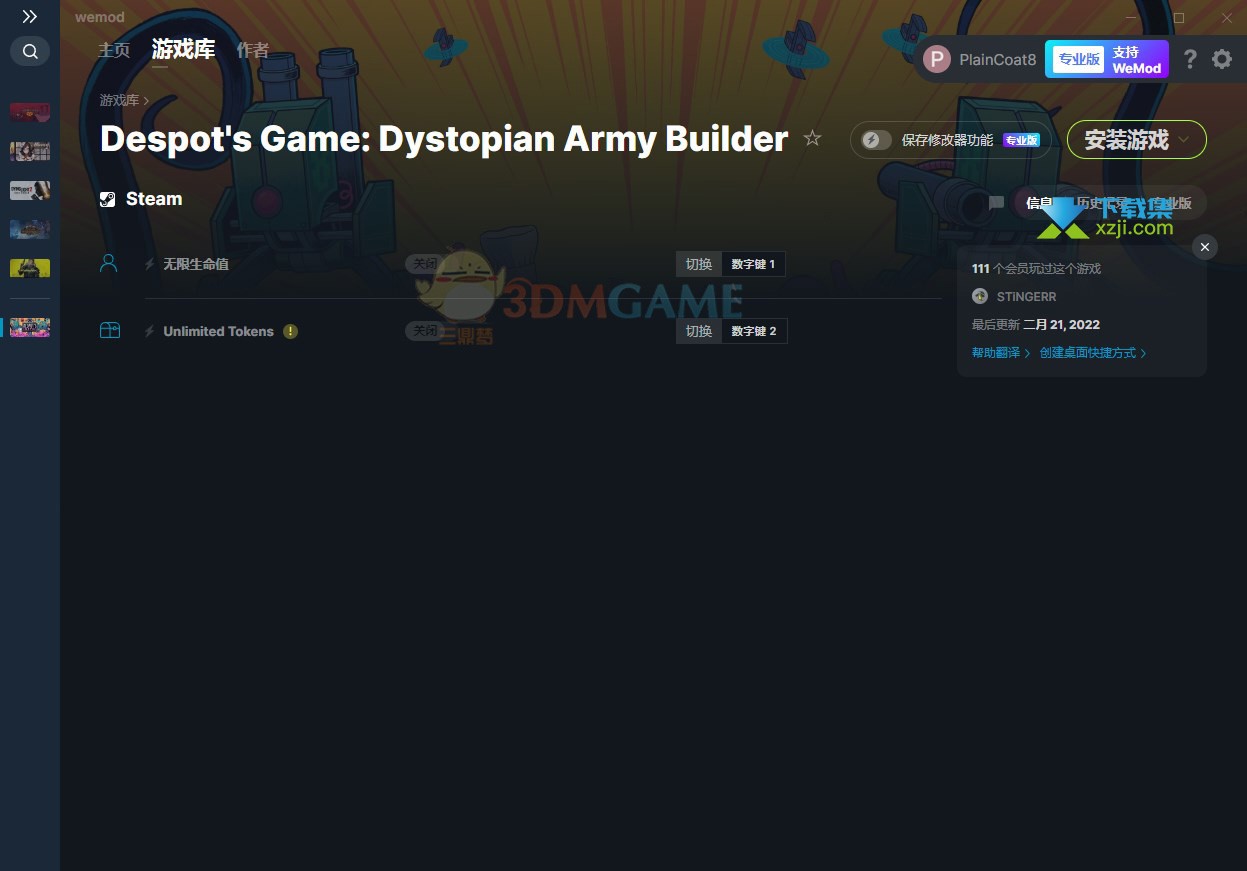This screenshot has width=1247, height=871.
Task: Click 切换 button for Unlimited Tokens
Action: click(x=699, y=331)
